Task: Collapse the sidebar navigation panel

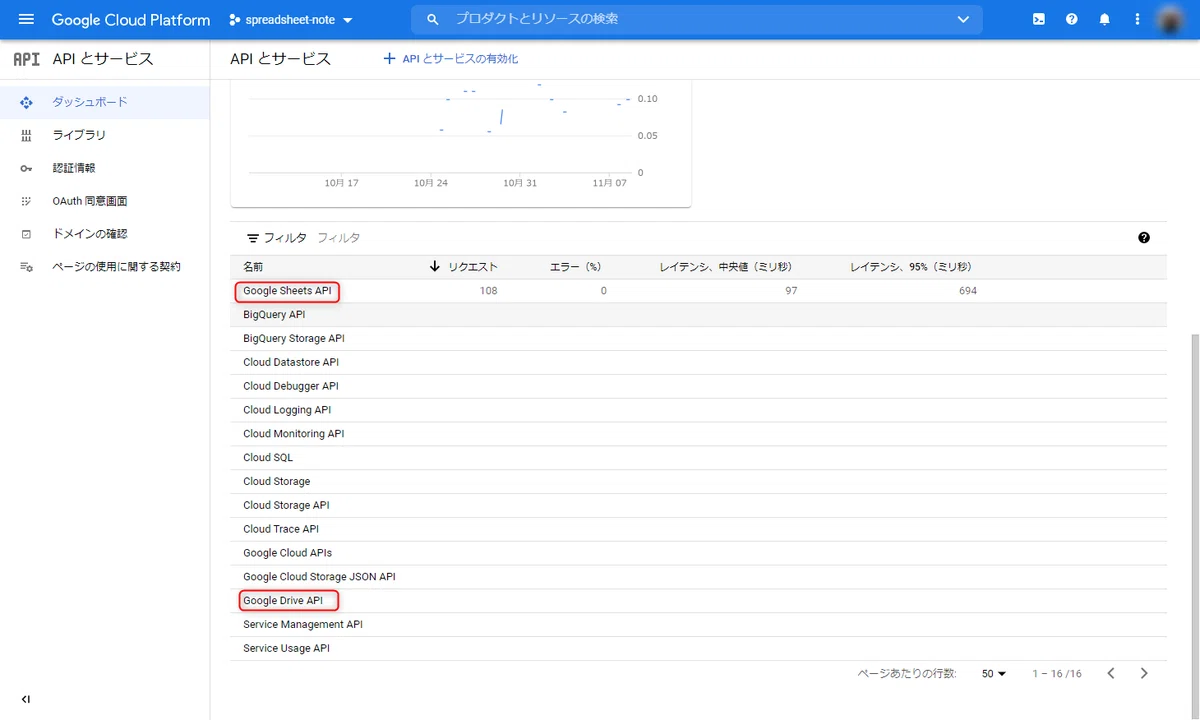Action: coord(26,699)
